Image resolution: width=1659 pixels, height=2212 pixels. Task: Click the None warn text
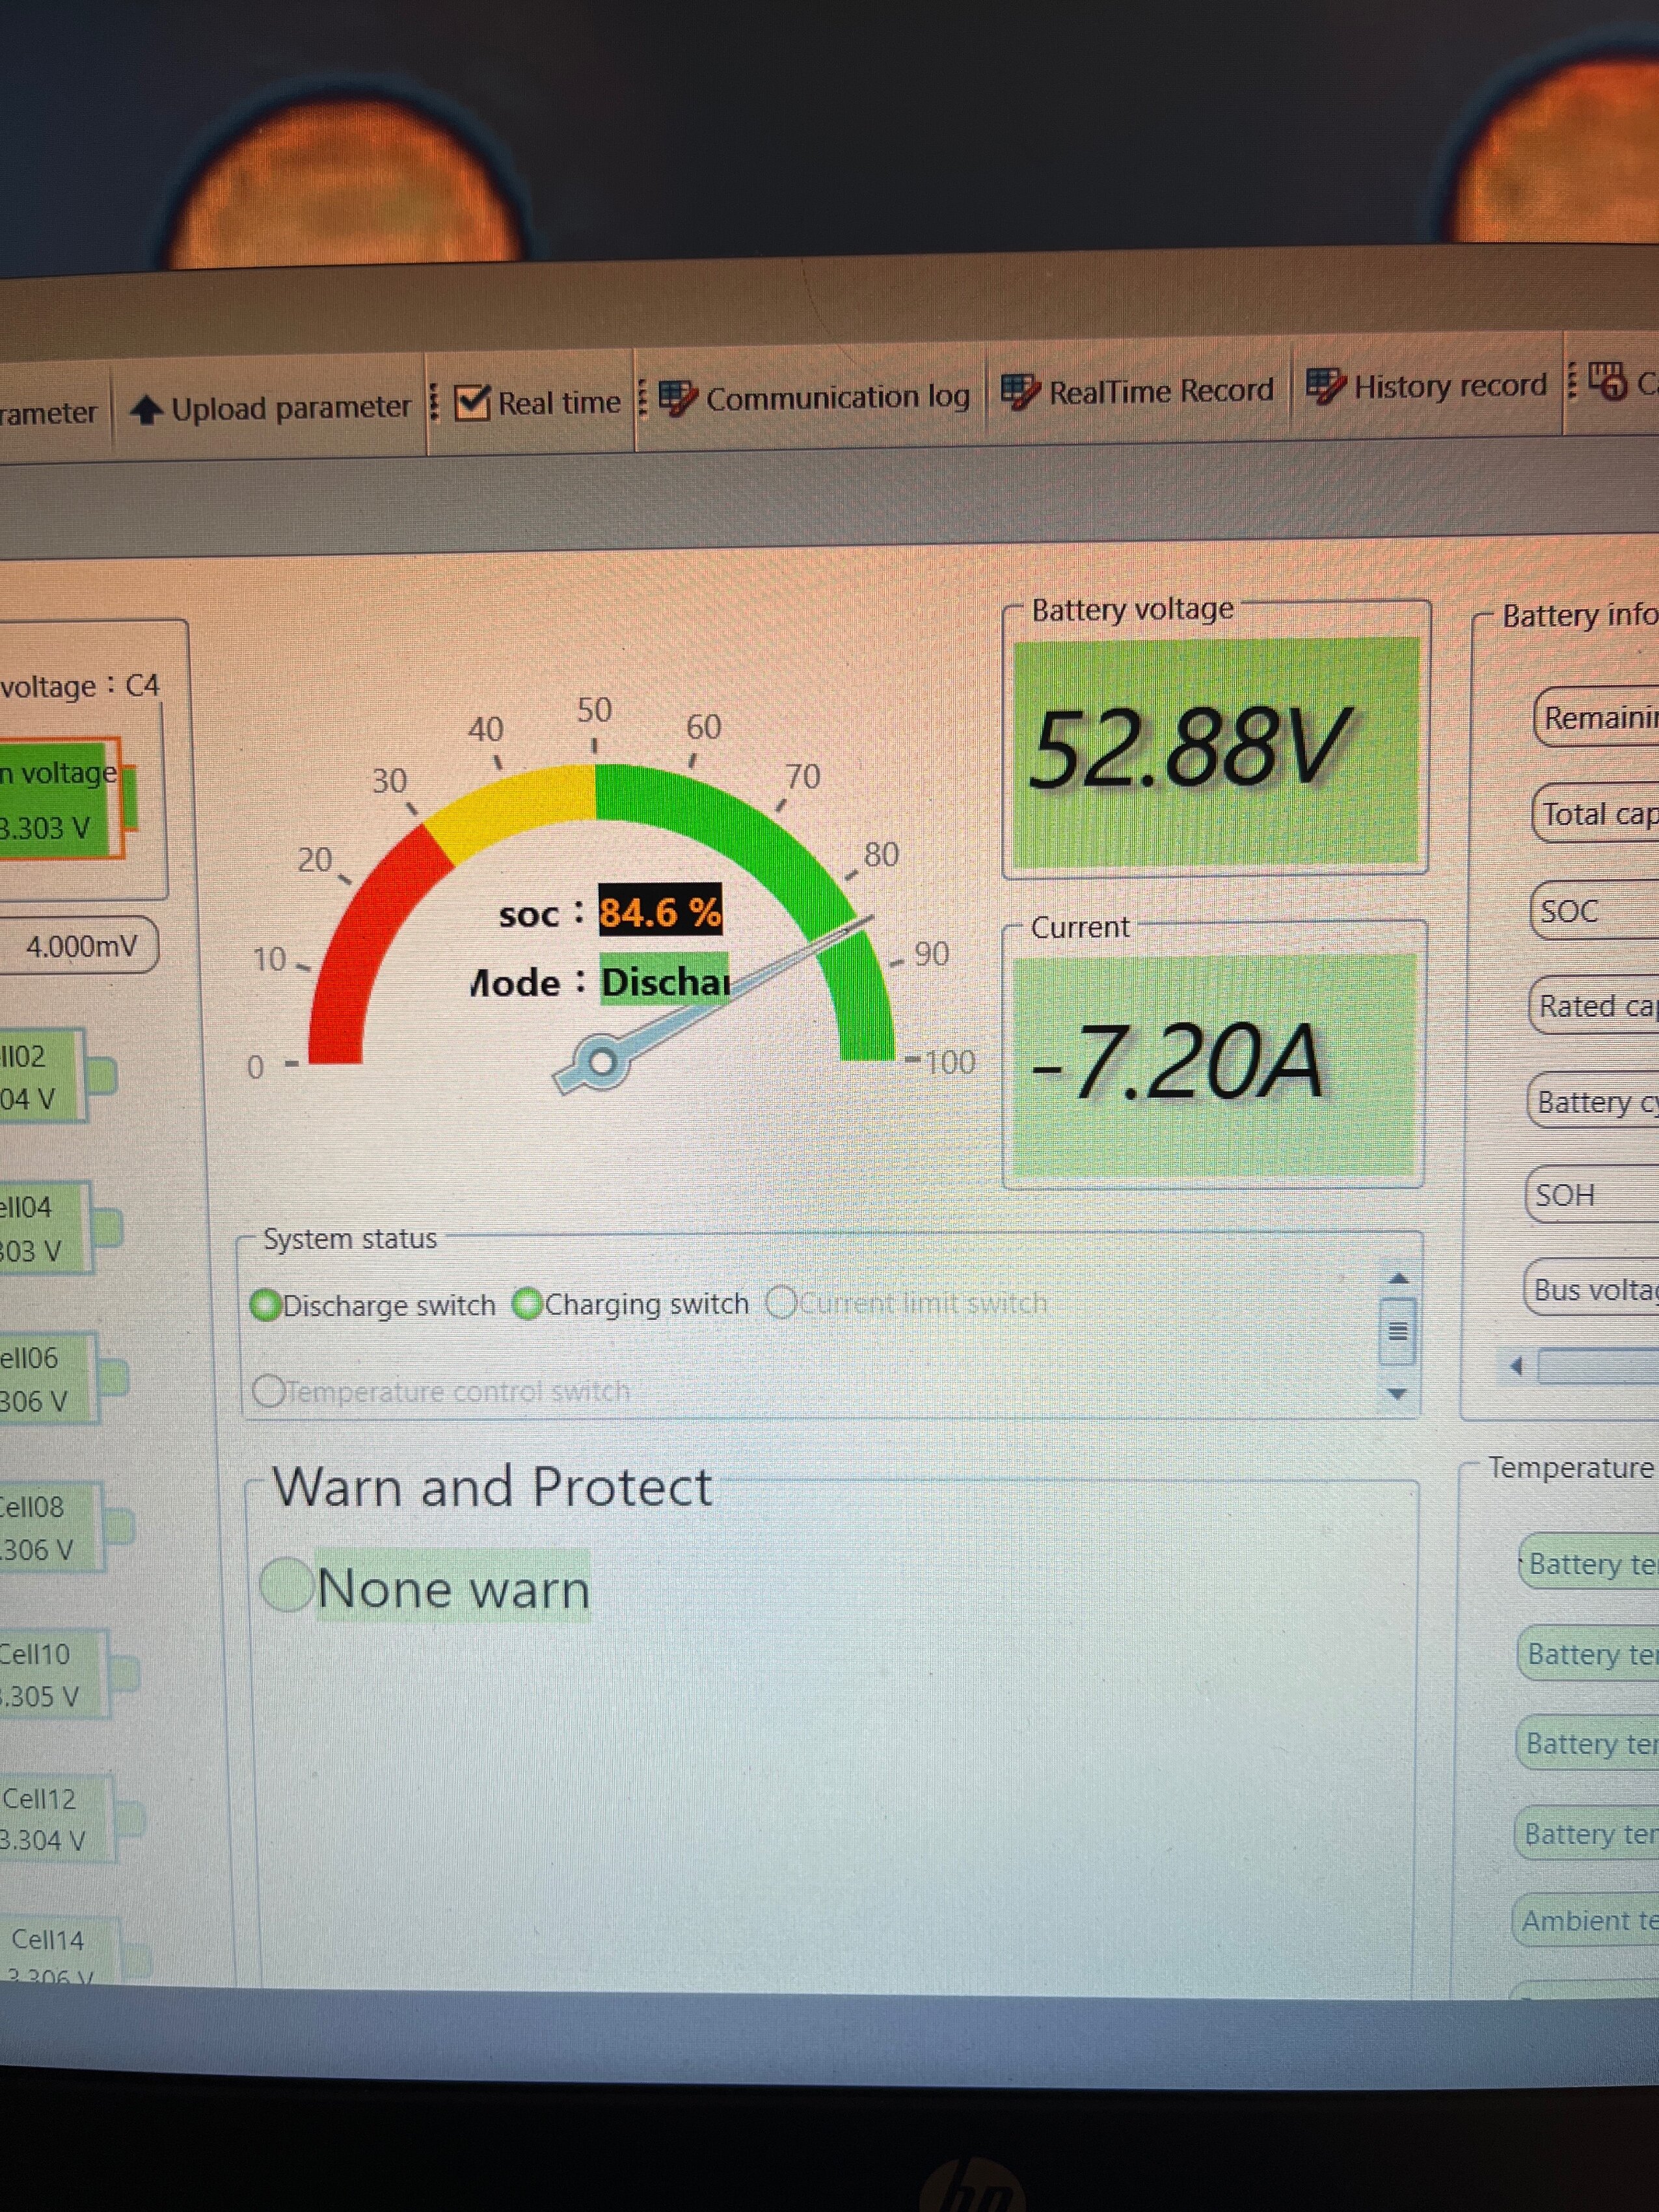pyautogui.click(x=454, y=1588)
